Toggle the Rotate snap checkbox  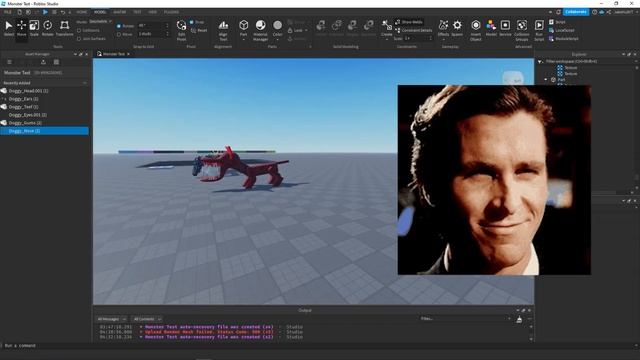tap(119, 26)
